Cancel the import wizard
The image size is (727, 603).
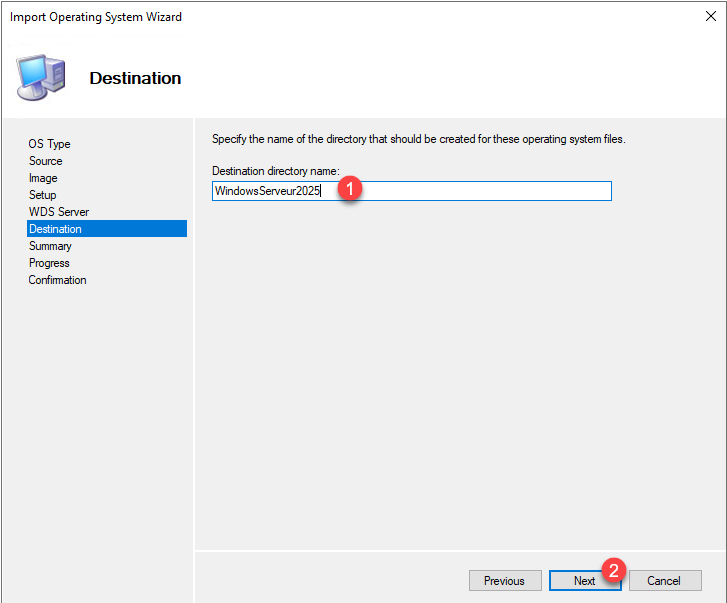click(x=664, y=581)
